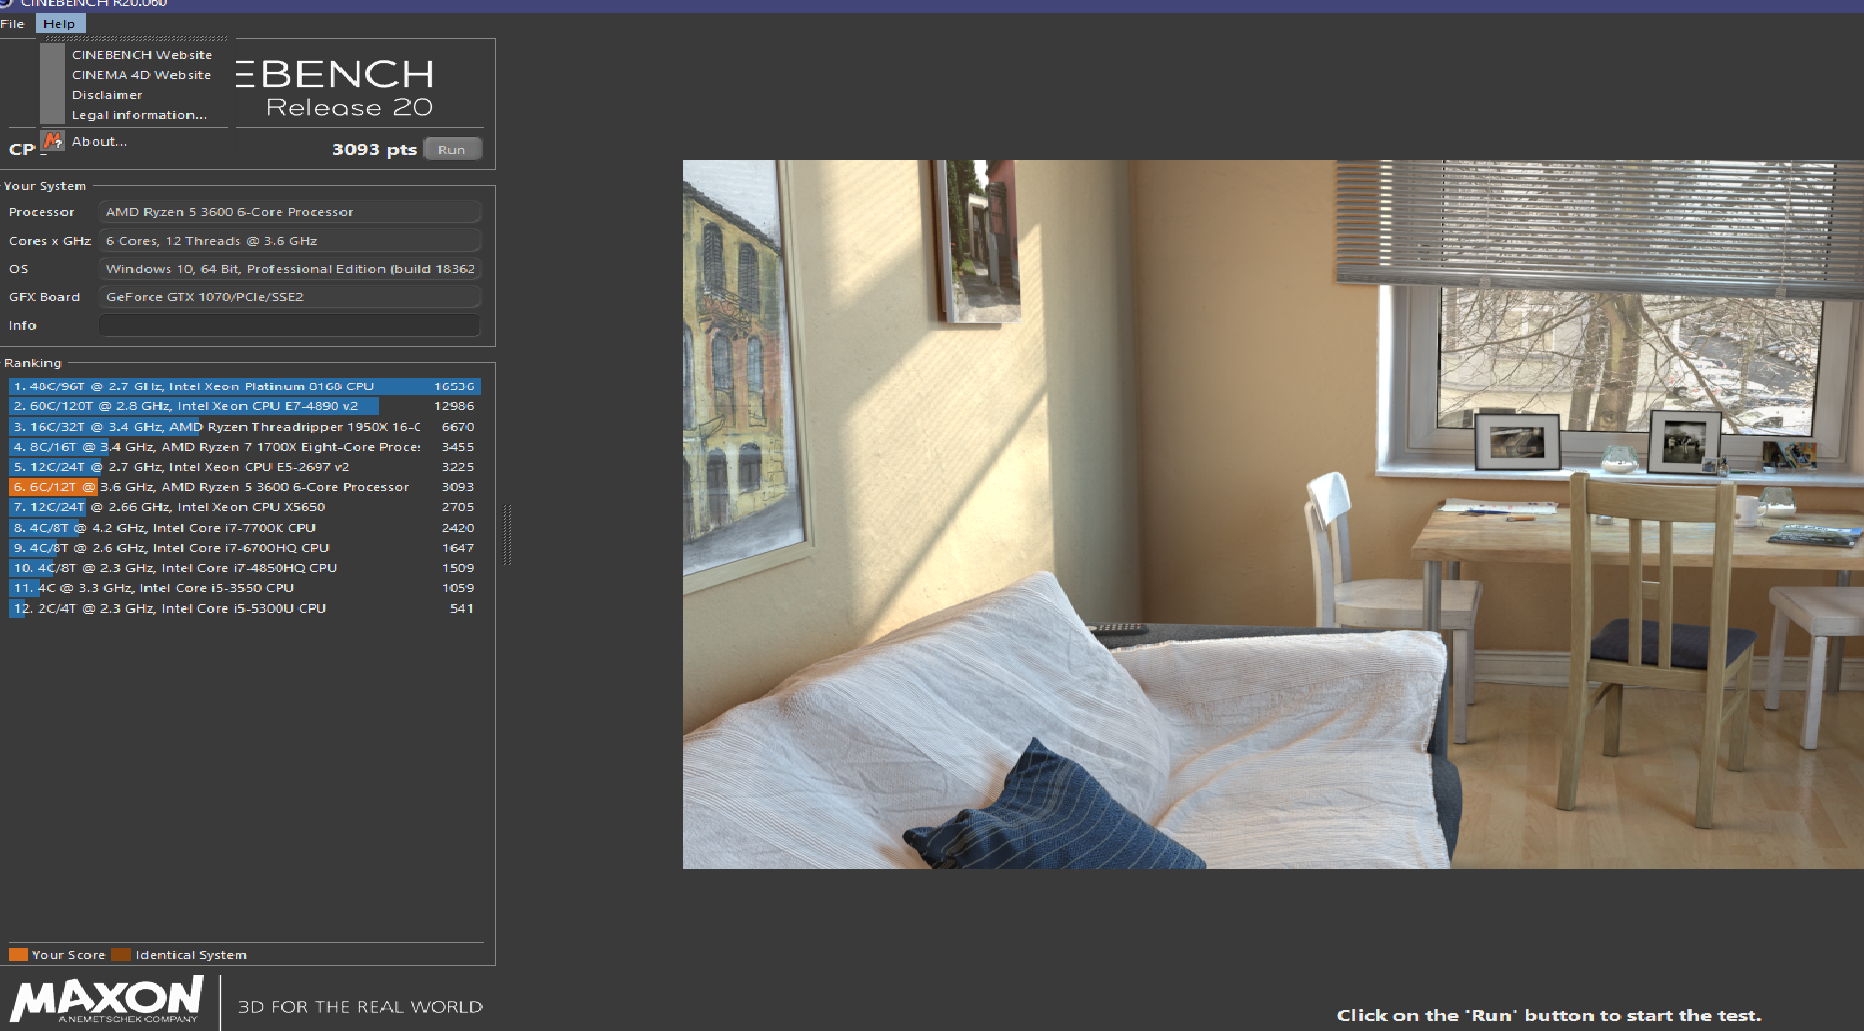Open CINEBENCH Website from Help menu
Image resolution: width=1864 pixels, height=1031 pixels.
click(x=141, y=55)
